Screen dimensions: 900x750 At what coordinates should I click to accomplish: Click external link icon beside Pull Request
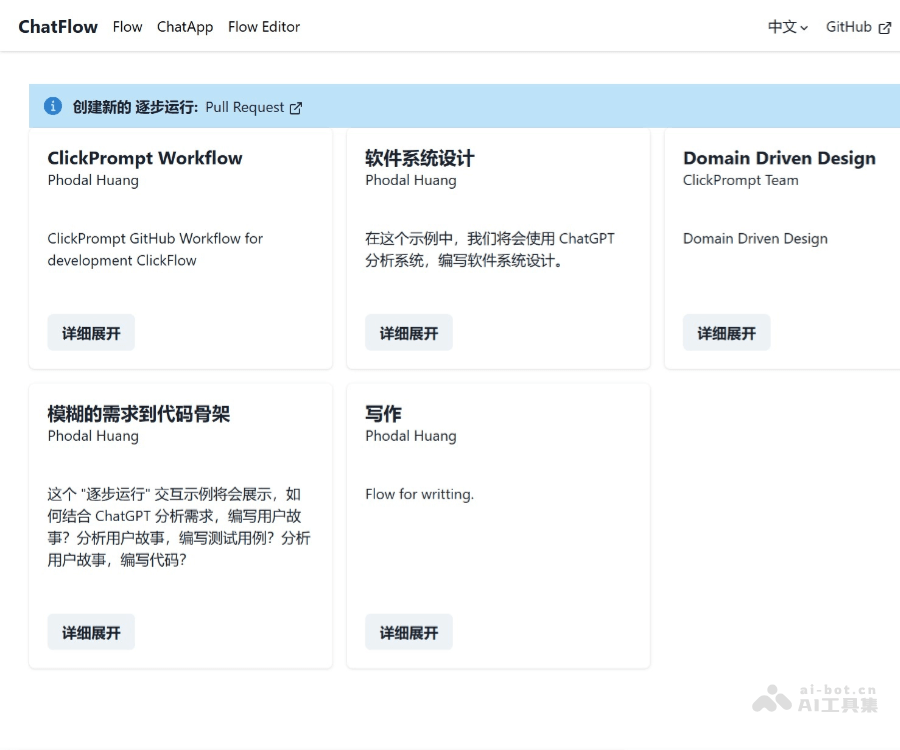pos(296,108)
